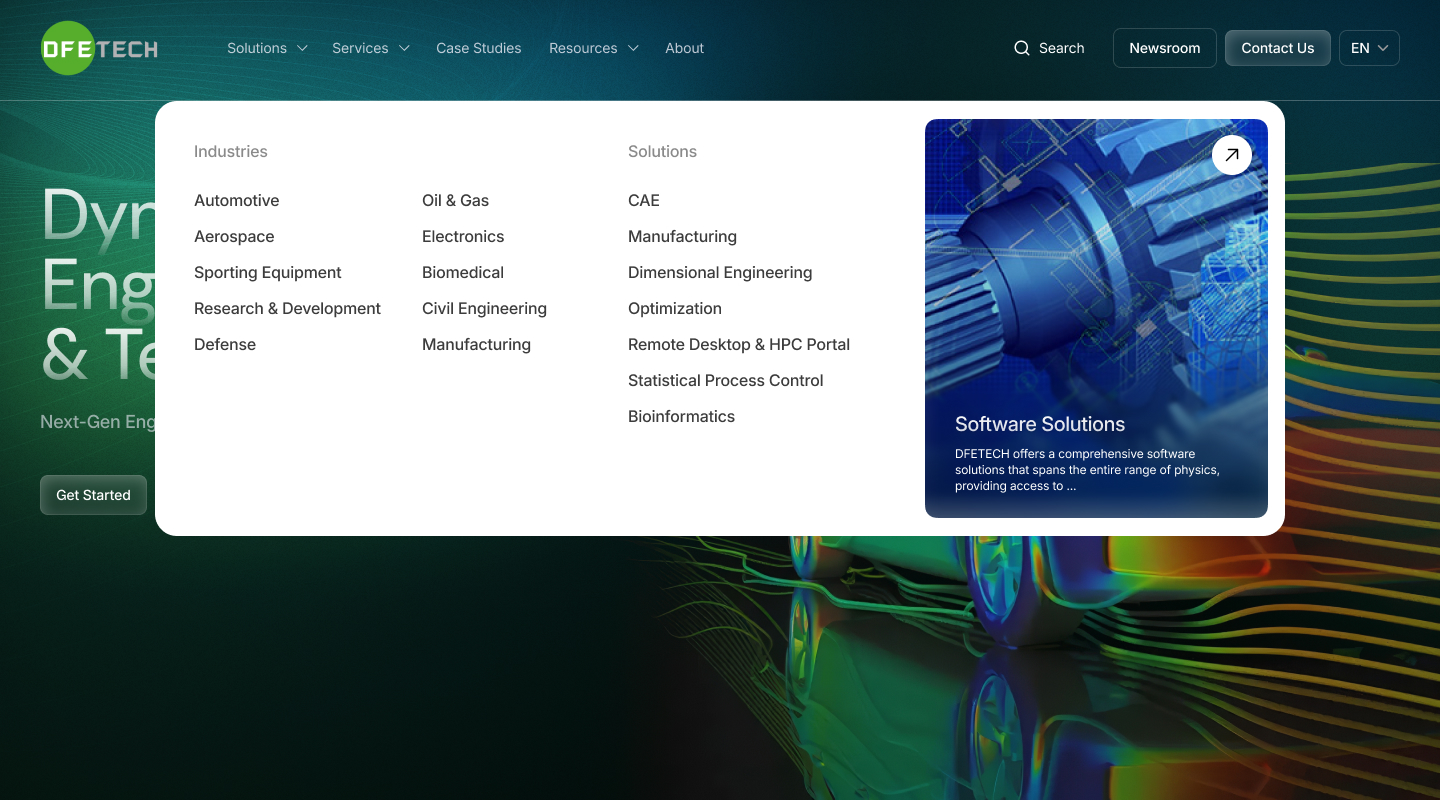Open the Sporting Equipment link
Image resolution: width=1440 pixels, height=800 pixels.
pos(268,272)
